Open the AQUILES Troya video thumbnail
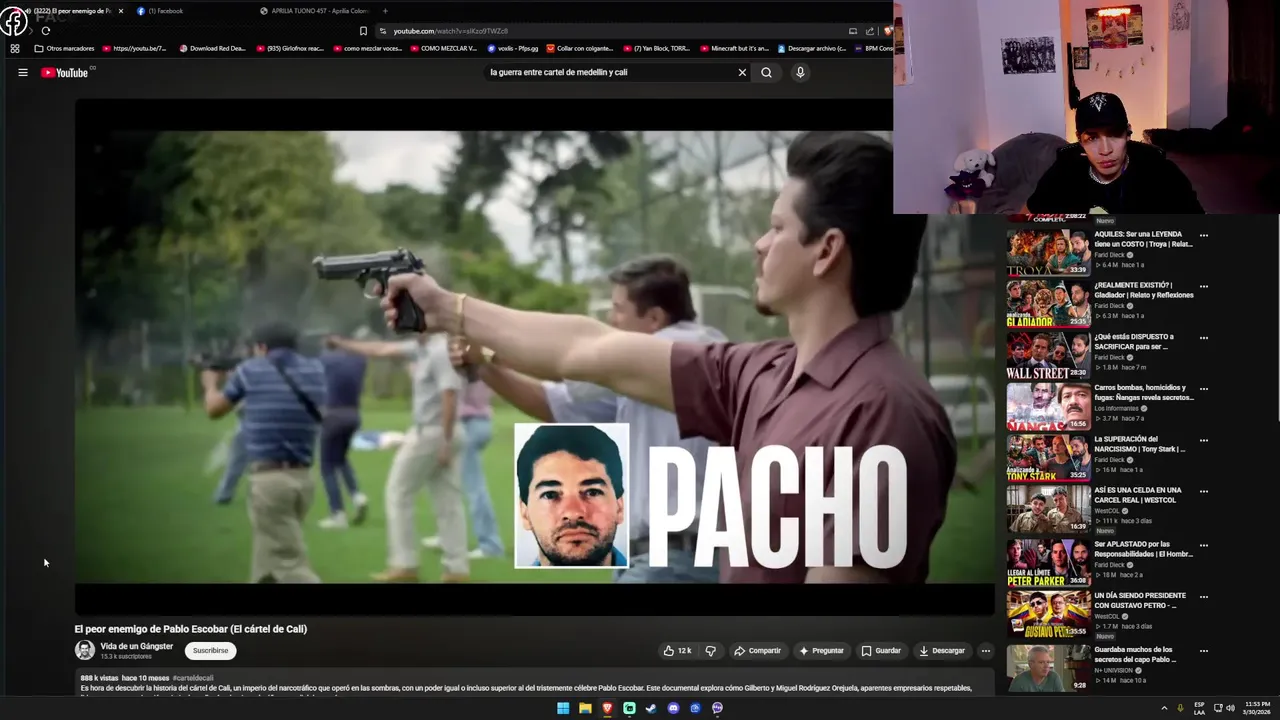 tap(1048, 252)
